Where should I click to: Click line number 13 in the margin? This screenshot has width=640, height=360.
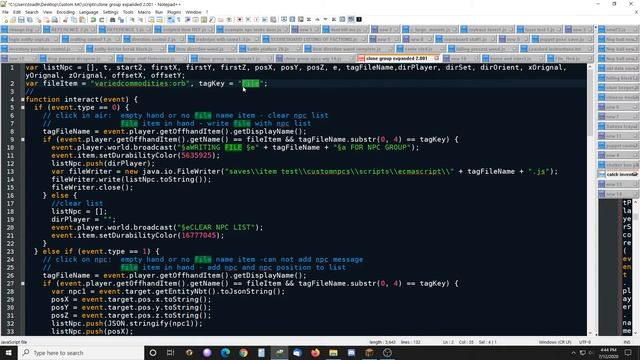[10, 171]
